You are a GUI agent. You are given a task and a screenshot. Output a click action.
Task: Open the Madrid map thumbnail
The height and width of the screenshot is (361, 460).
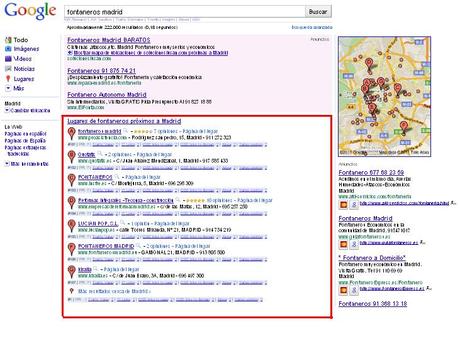[x=384, y=96]
